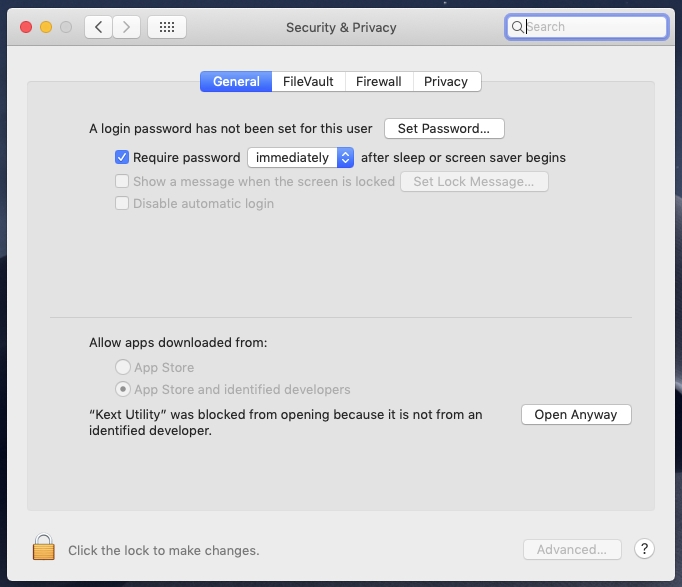
Task: Select the App Store radio option
Action: tap(123, 367)
